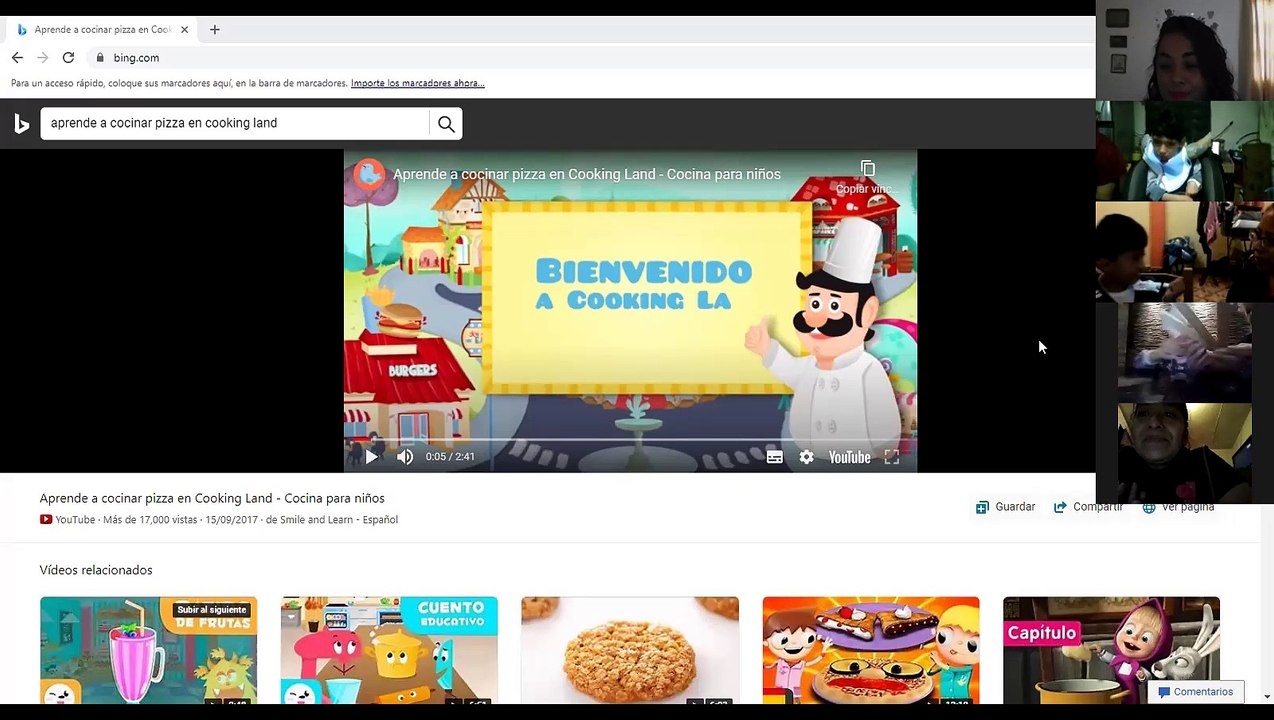Open video on YouTube logo
This screenshot has height=720, width=1274.
click(849, 457)
